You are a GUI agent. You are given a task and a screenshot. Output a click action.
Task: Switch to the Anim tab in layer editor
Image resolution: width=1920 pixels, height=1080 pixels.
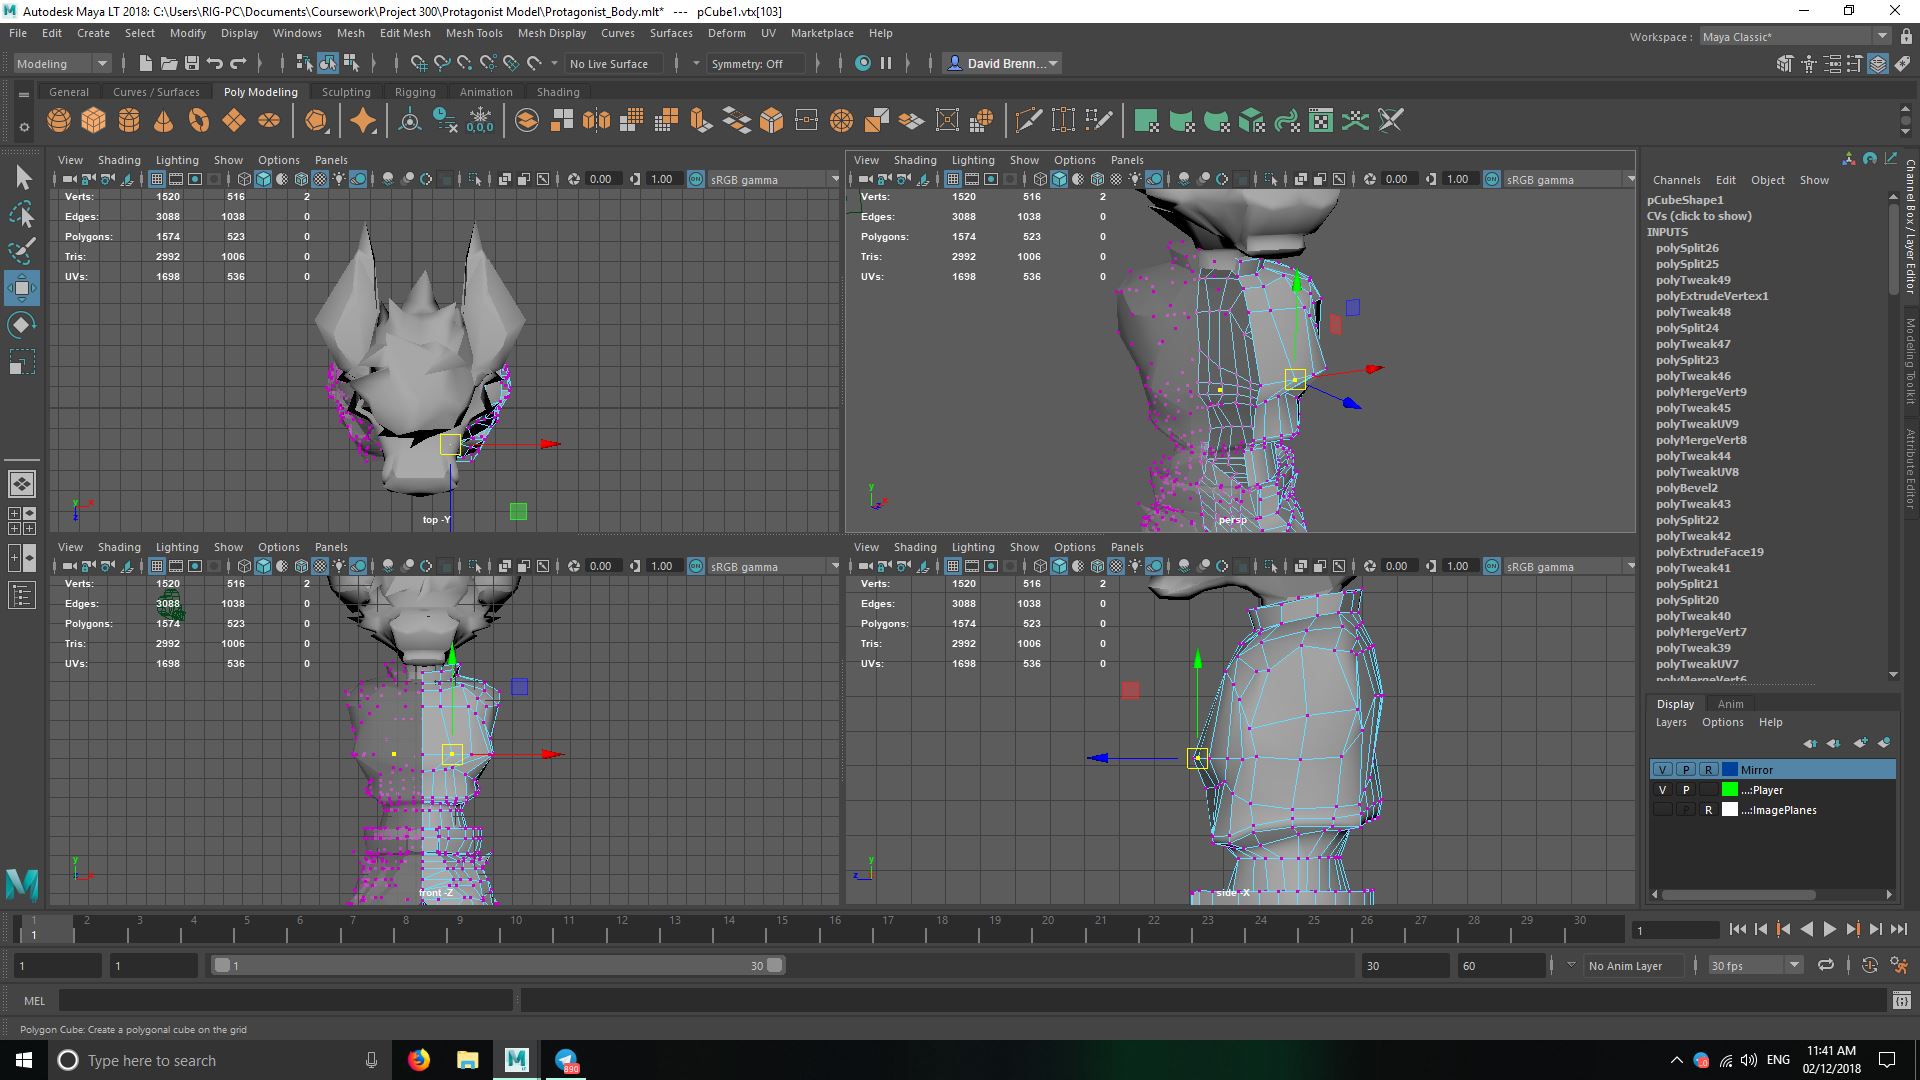pyautogui.click(x=1730, y=703)
